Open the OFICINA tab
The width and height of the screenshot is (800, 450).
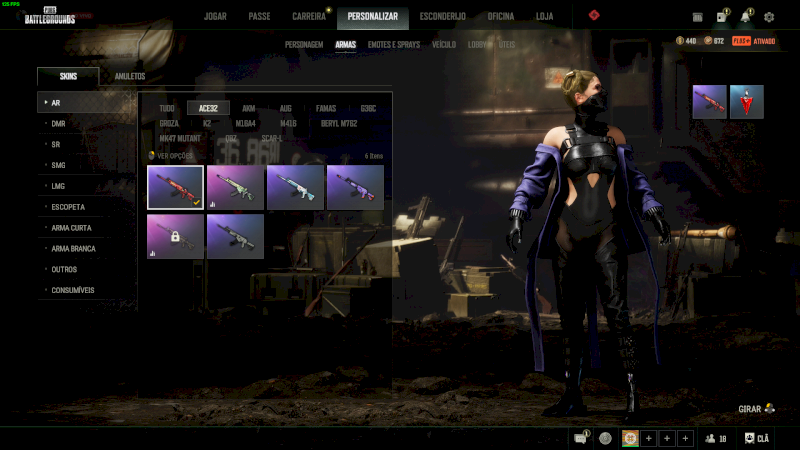pos(501,16)
